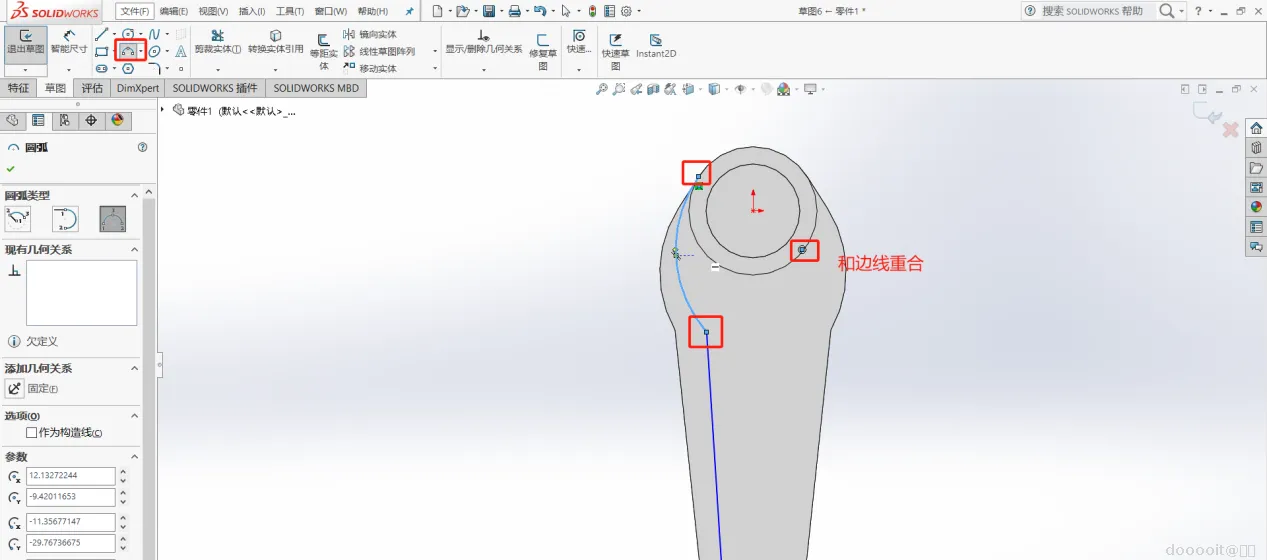The width and height of the screenshot is (1267, 560).
Task: Click the Rebuild traffic light icon
Action: point(592,11)
